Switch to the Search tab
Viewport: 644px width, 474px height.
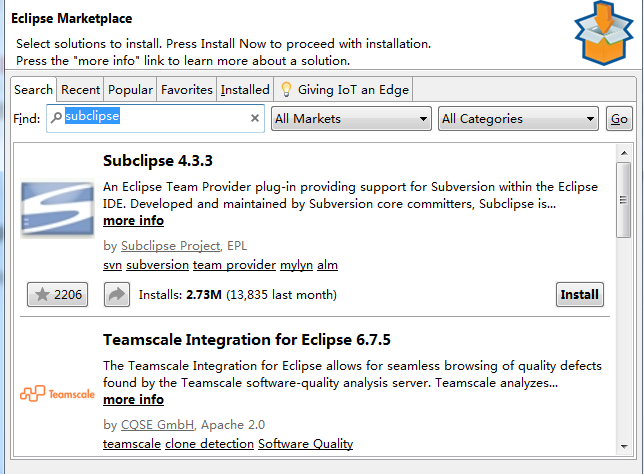coord(33,90)
